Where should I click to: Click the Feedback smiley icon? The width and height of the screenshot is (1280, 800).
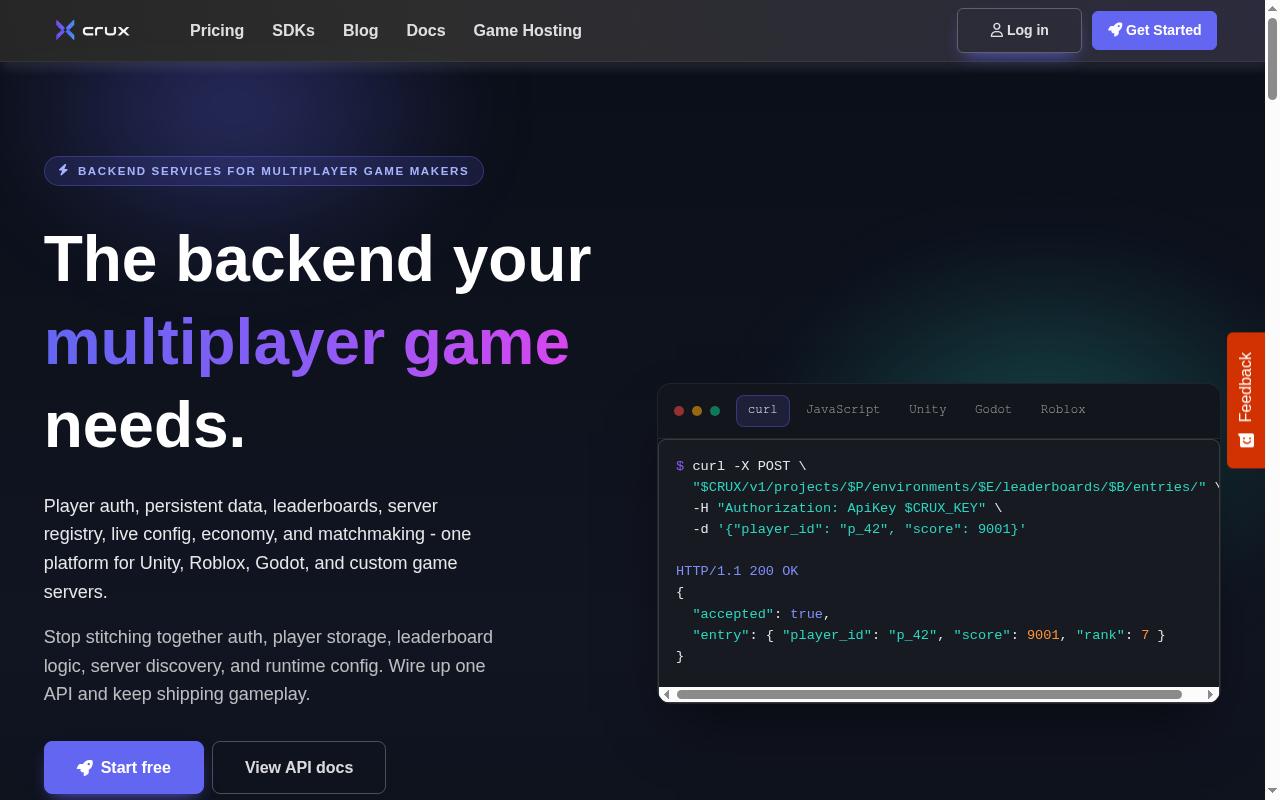click(1246, 440)
